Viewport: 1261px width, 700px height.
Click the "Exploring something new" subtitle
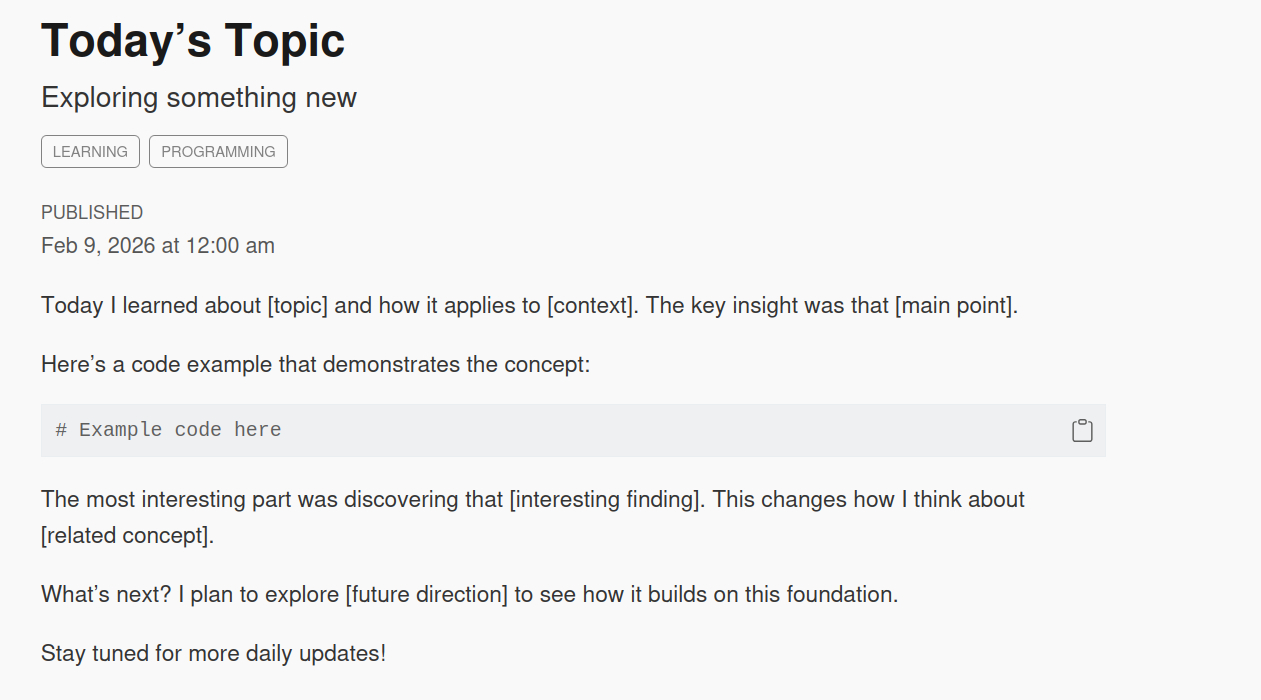pyautogui.click(x=199, y=98)
